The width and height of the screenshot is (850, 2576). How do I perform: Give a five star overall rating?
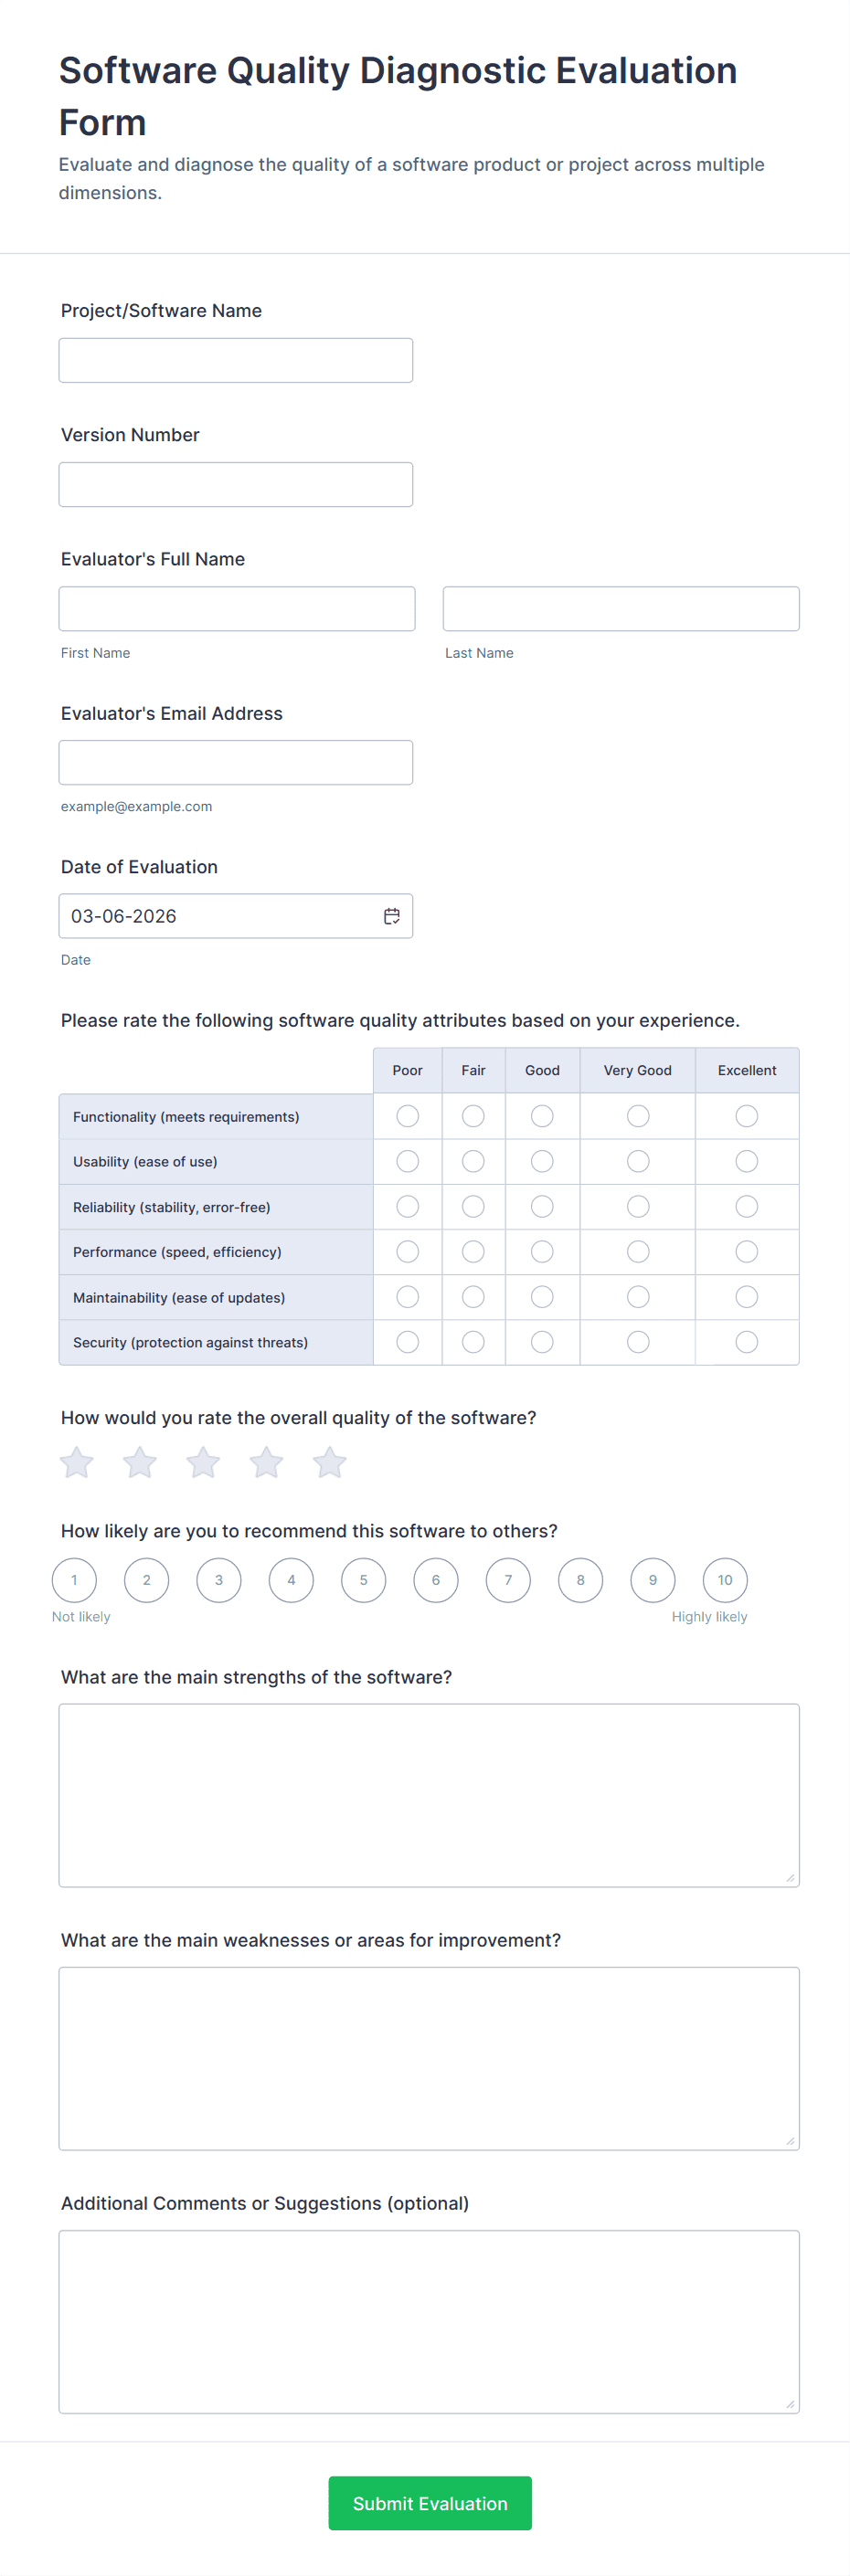click(329, 1462)
